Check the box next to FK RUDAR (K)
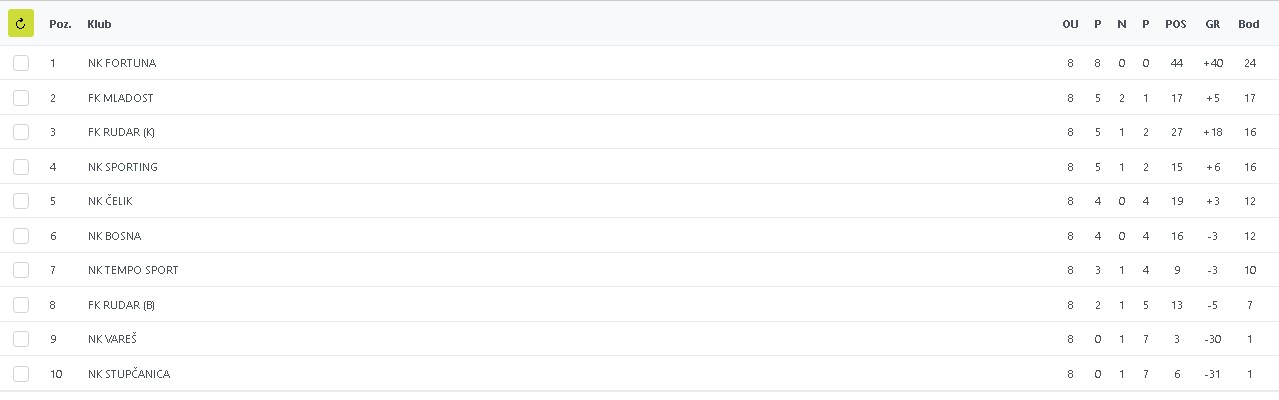1279x400 pixels. 21,132
